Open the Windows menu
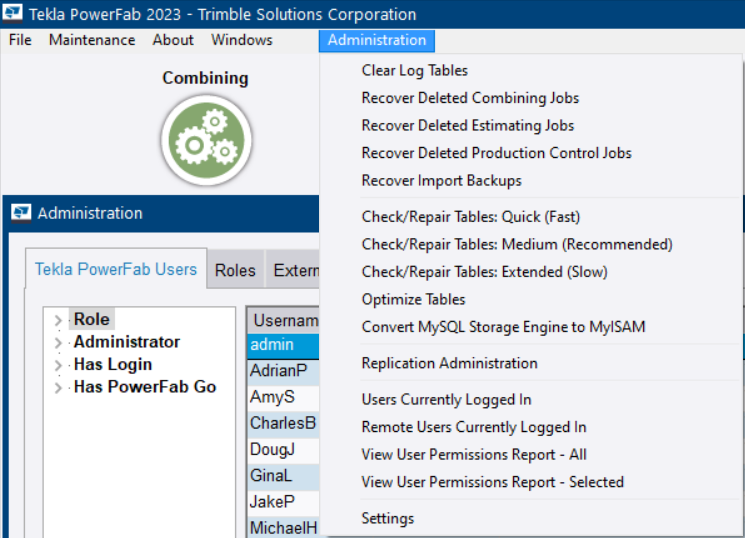The height and width of the screenshot is (538, 745). point(241,40)
